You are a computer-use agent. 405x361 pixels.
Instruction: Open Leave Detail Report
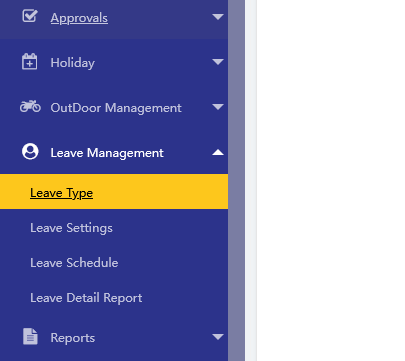pos(86,298)
